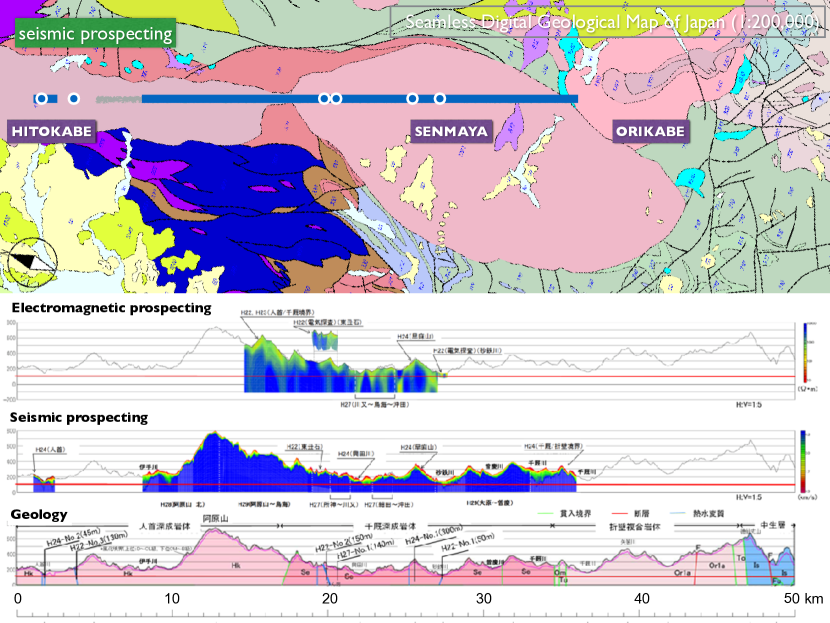The width and height of the screenshot is (830, 623).
Task: Click the H:V=1:5 label in the electromagnetic panel
Action: (748, 404)
